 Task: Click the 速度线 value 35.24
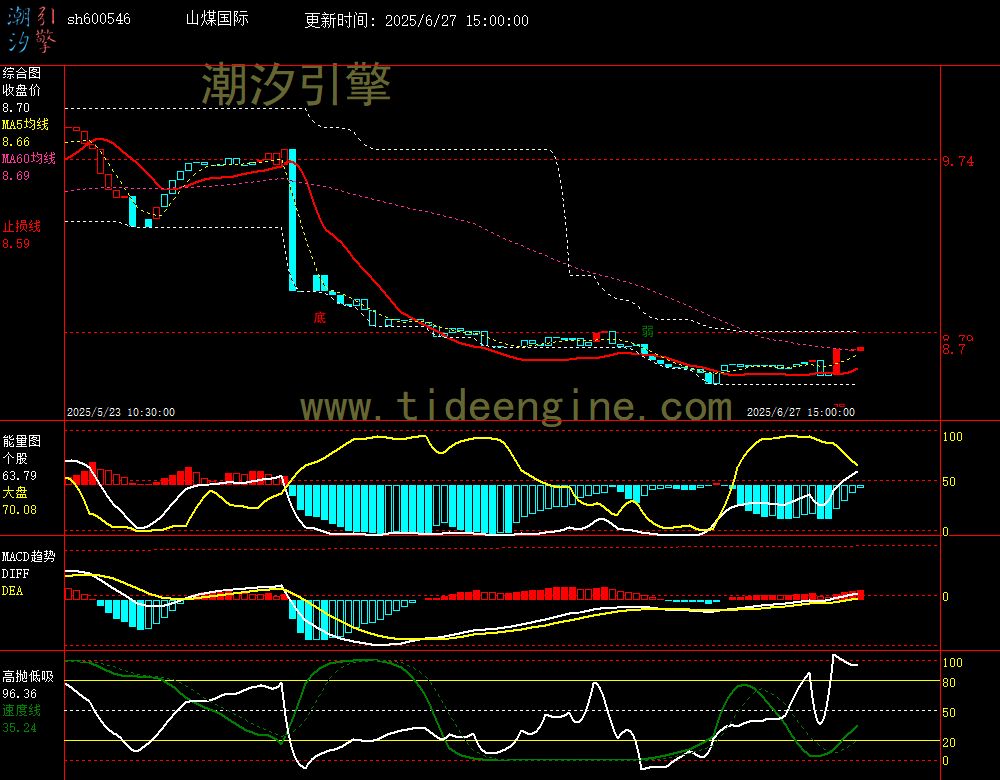tap(20, 728)
